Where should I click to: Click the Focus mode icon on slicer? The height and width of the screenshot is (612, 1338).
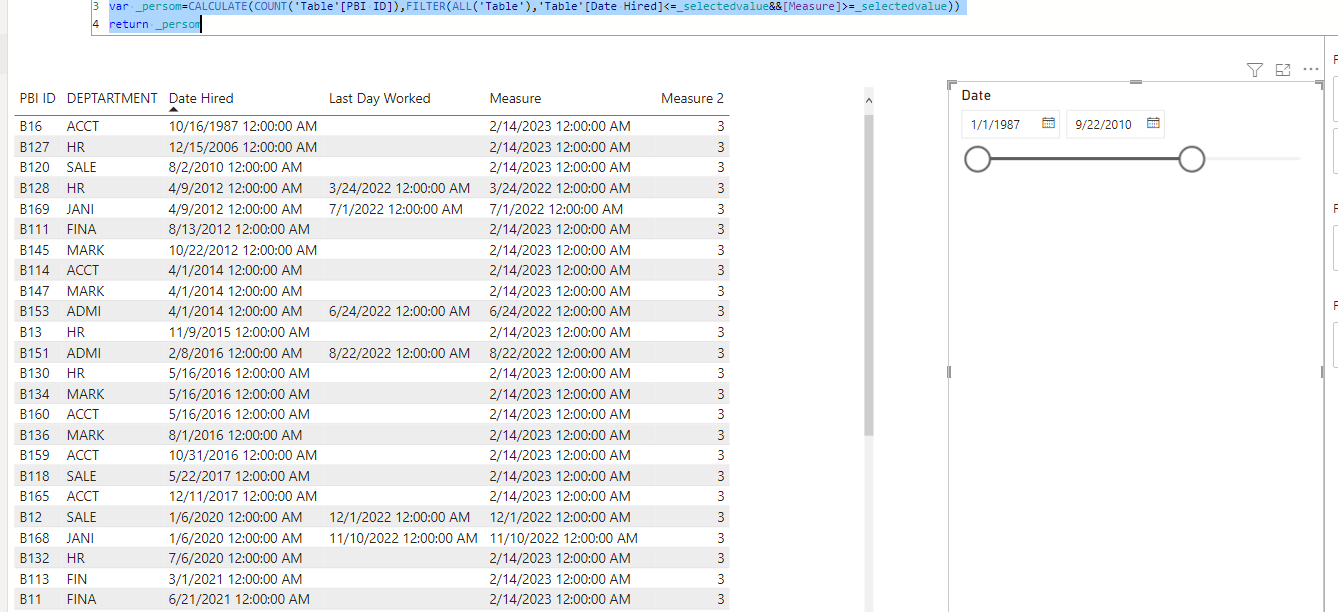coord(1284,70)
